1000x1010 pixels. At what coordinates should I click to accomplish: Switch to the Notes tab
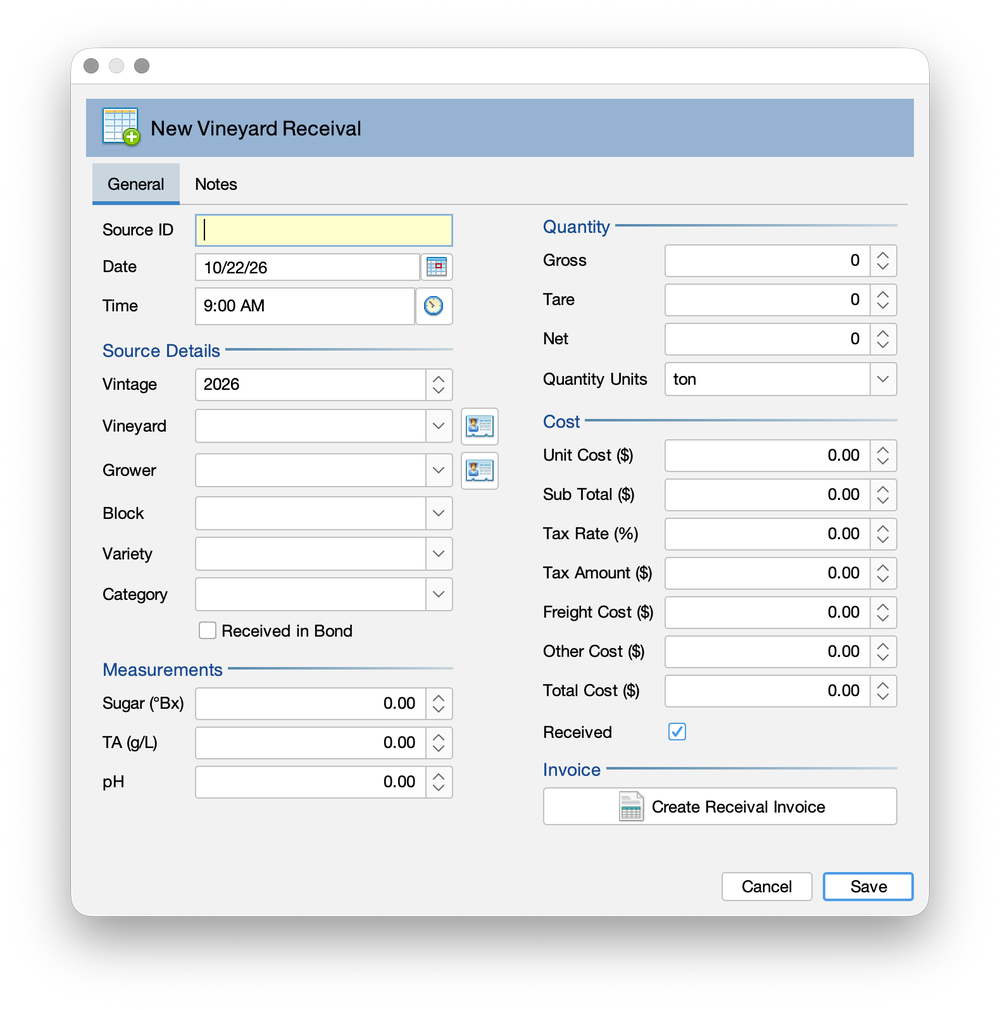pyautogui.click(x=216, y=184)
